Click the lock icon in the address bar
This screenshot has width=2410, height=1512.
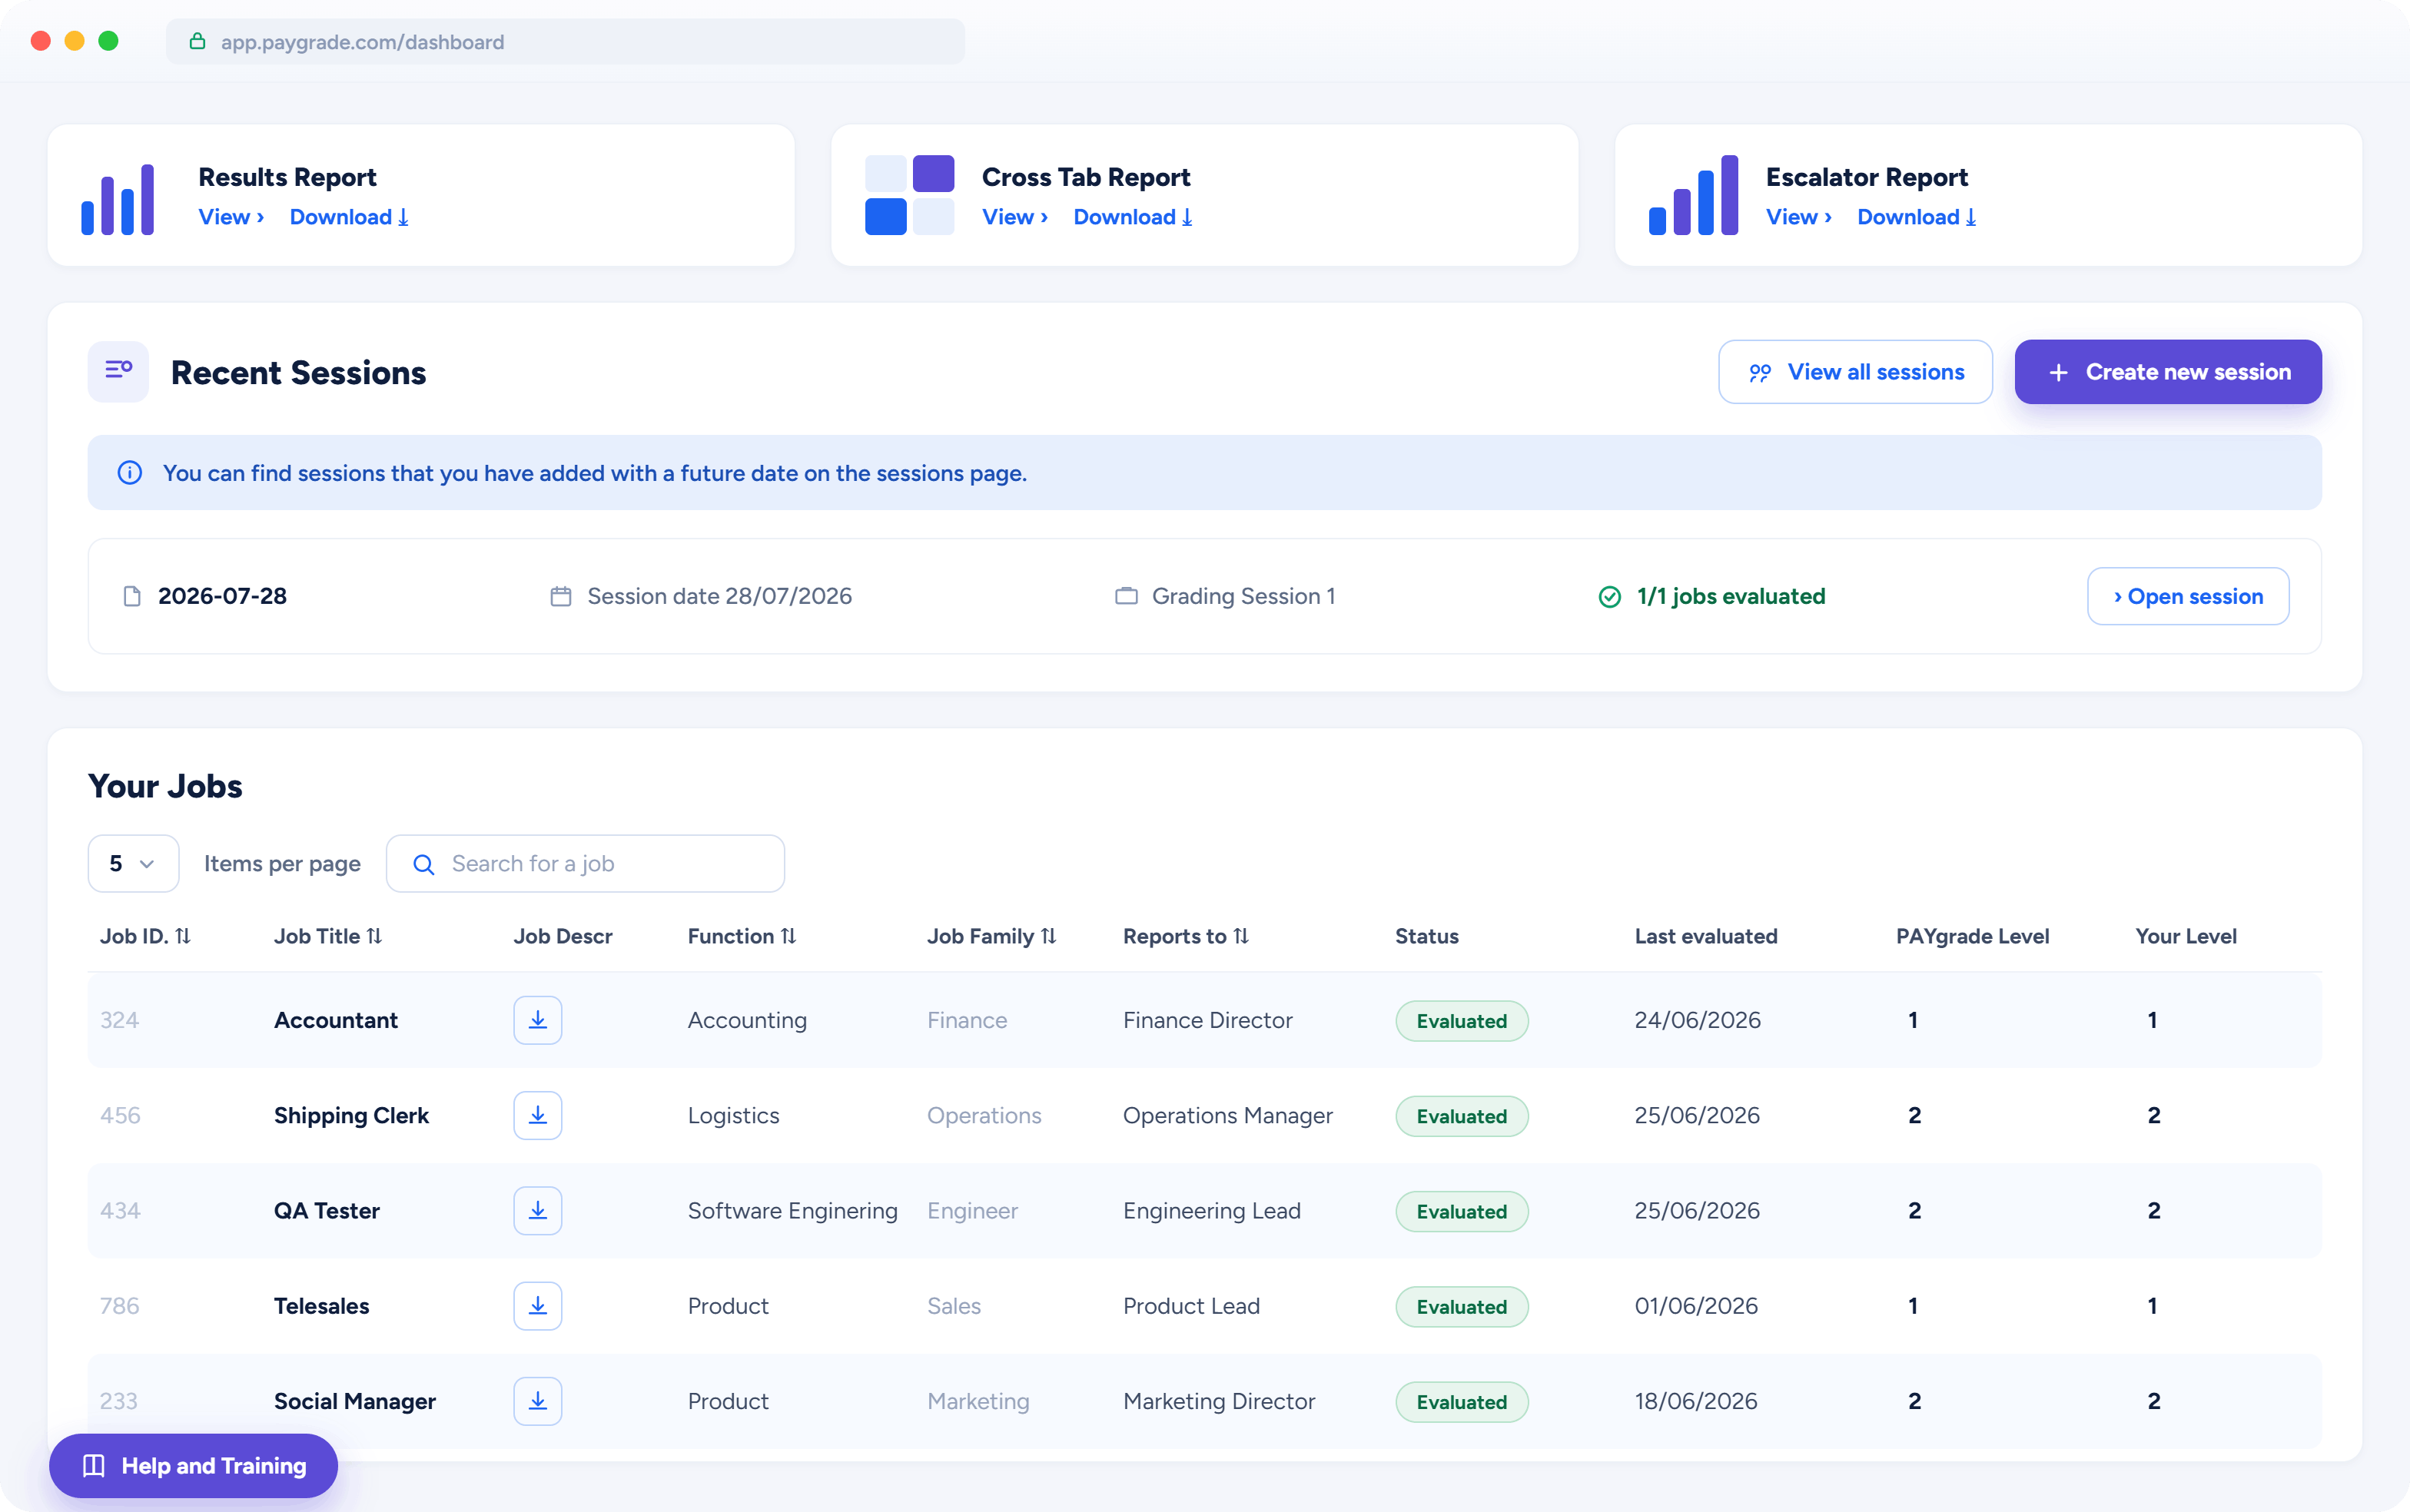(x=198, y=41)
